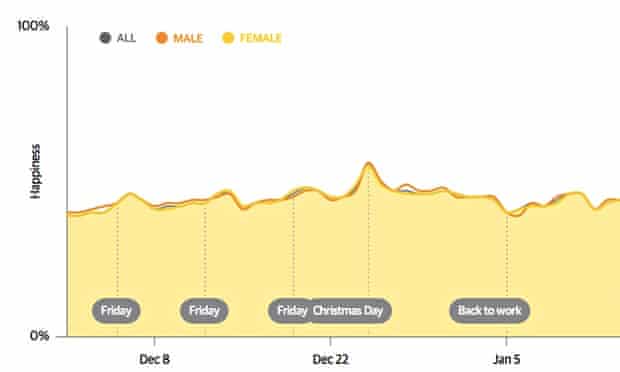Screen dimensions: 620x372
Task: Toggle the FEMALE series label
Action: tap(261, 38)
